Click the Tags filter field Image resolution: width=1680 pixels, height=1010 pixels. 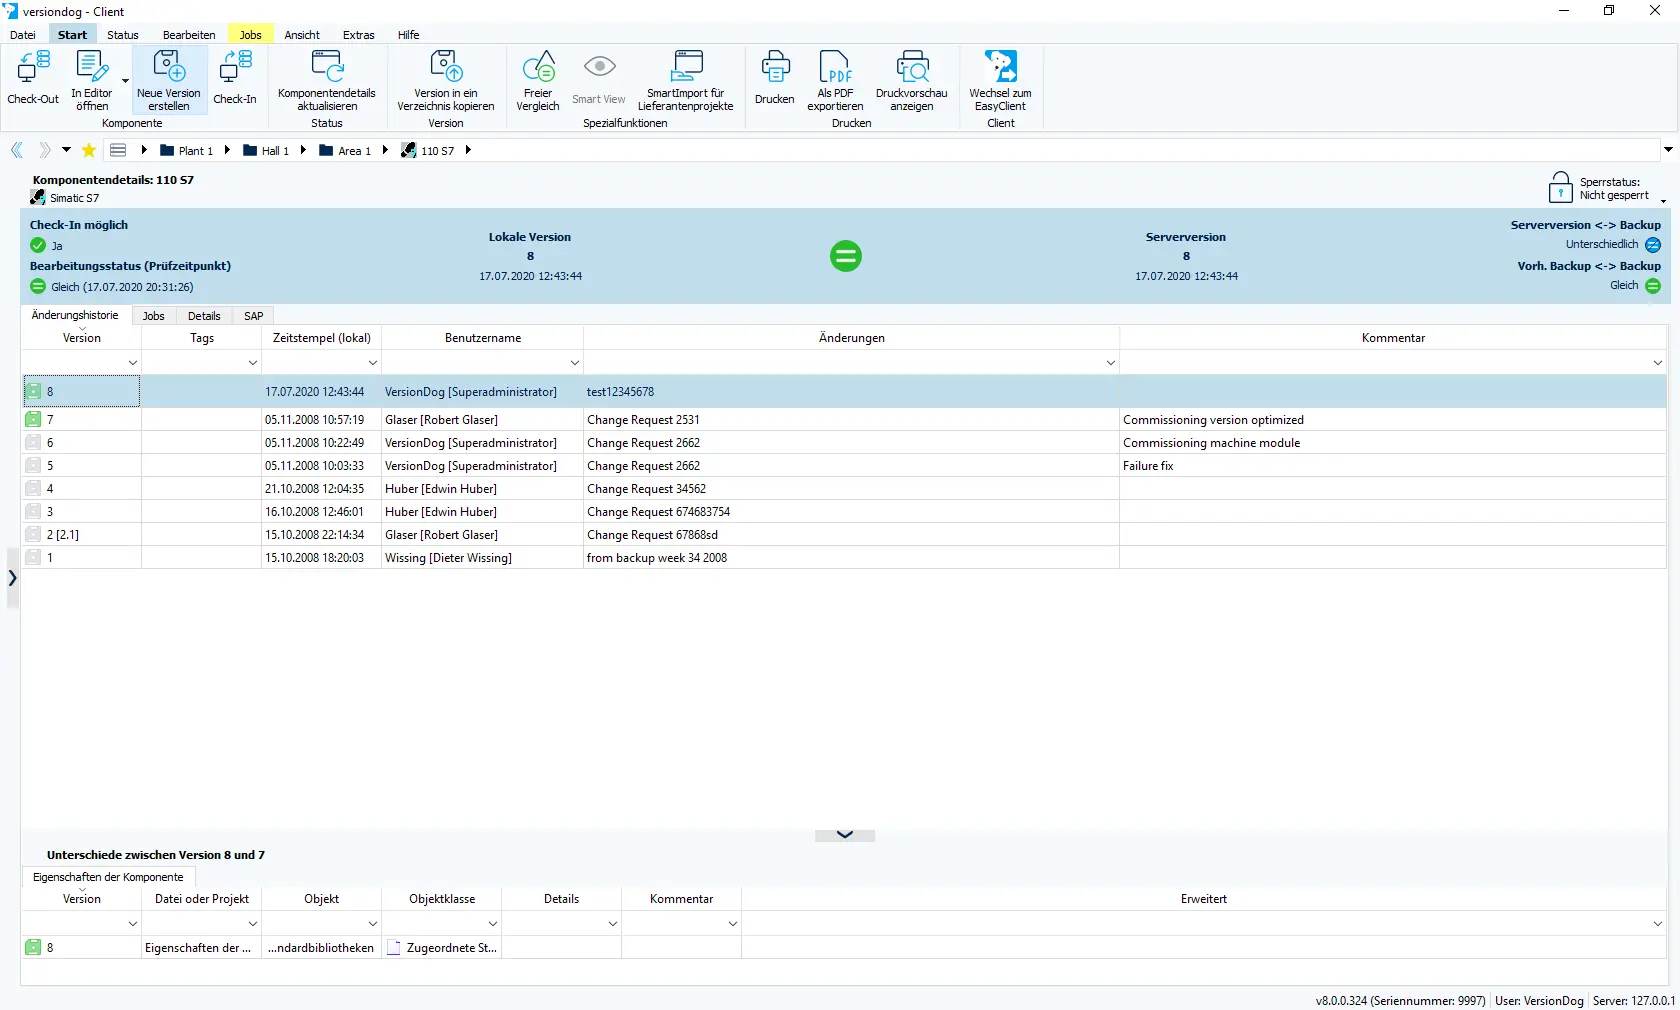201,363
